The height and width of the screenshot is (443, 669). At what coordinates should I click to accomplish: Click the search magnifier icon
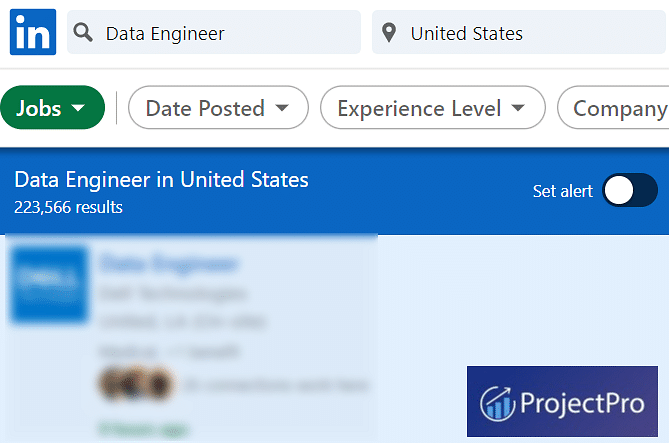[83, 32]
